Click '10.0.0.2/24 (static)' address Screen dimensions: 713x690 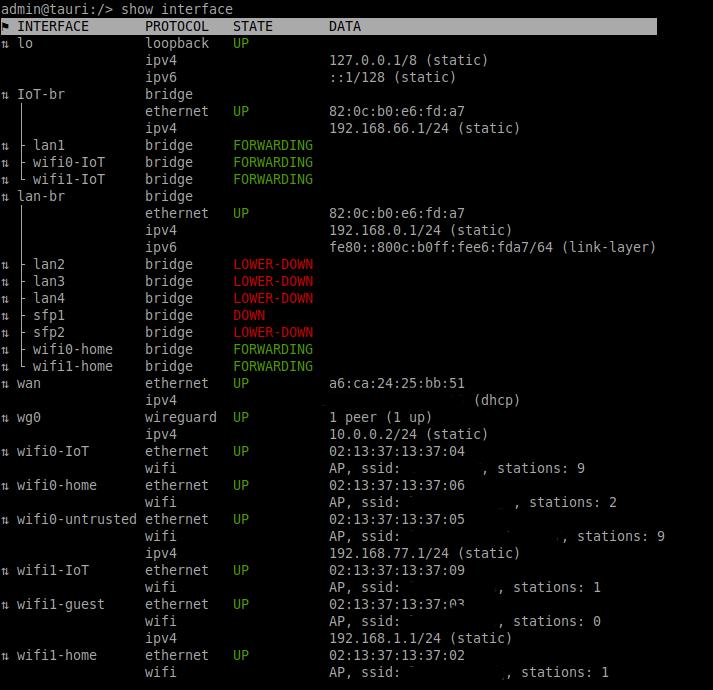(408, 434)
